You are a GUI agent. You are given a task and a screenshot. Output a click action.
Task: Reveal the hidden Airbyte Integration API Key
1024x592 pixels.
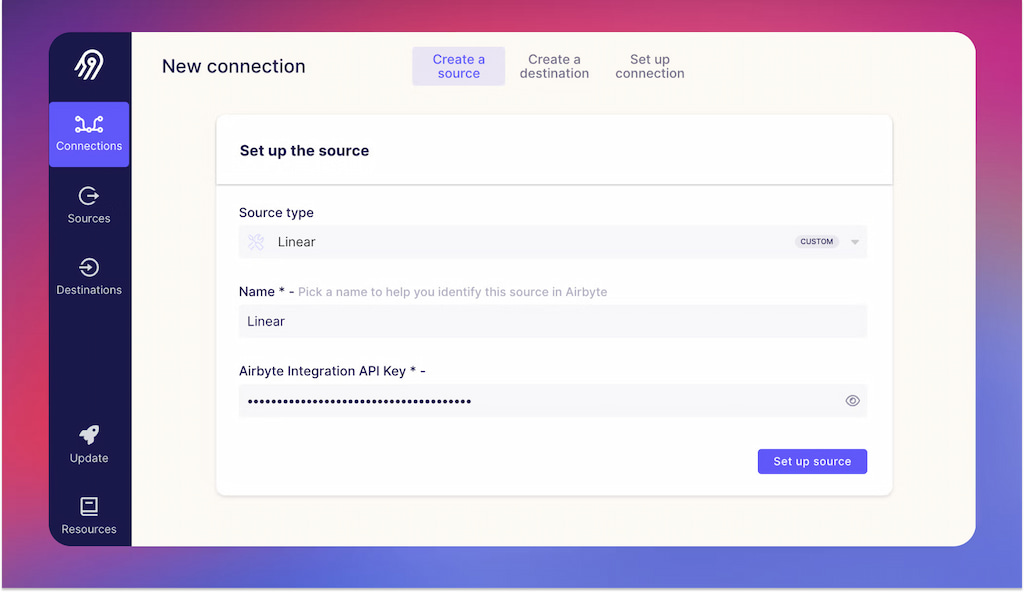[x=852, y=400]
